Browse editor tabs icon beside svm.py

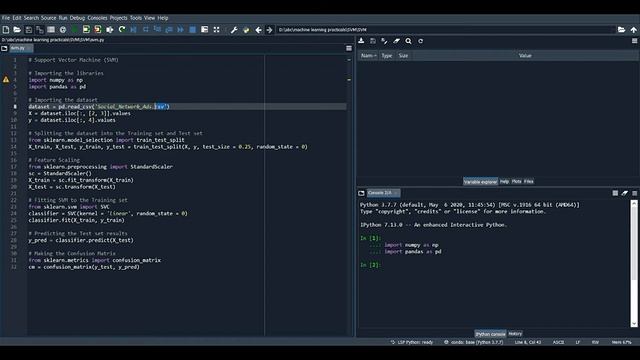click(x=4, y=48)
